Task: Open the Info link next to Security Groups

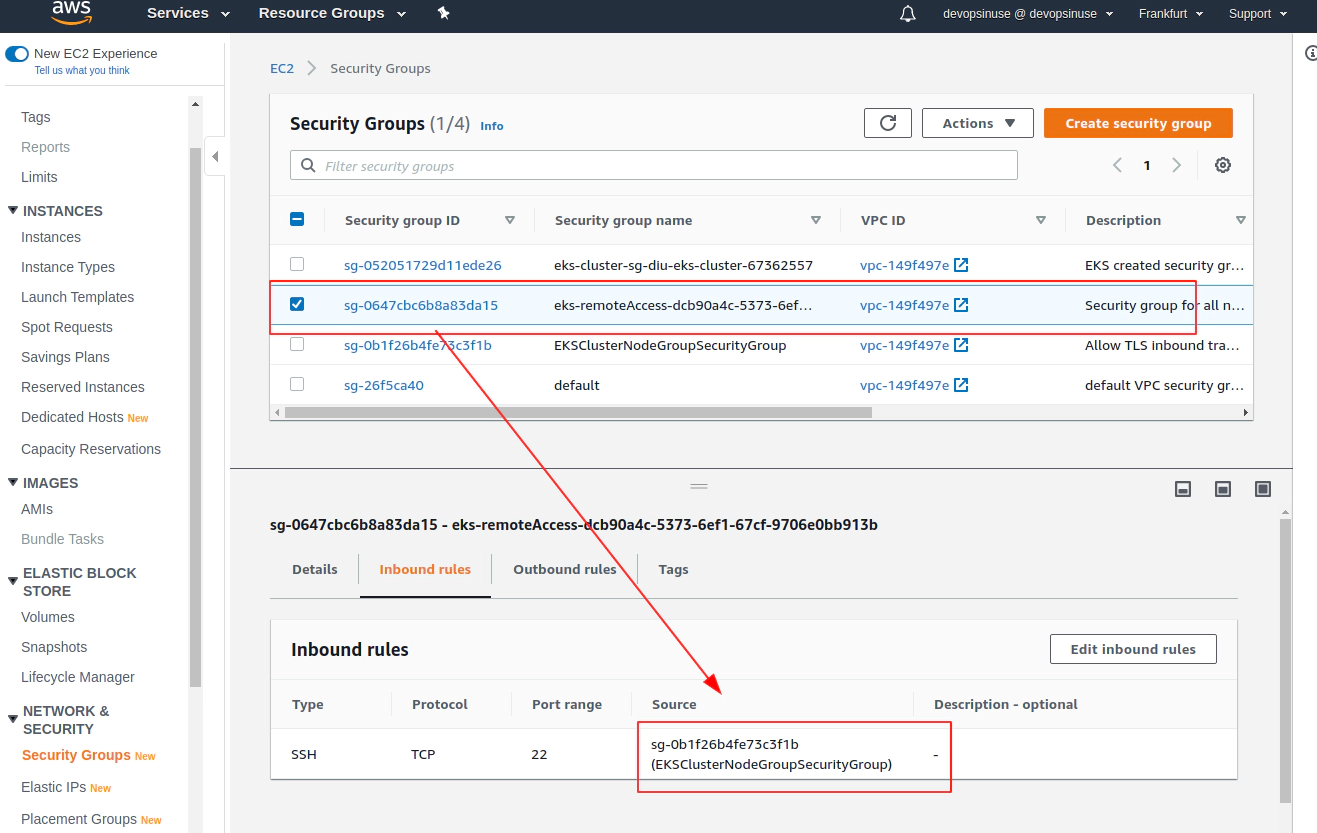Action: 492,126
